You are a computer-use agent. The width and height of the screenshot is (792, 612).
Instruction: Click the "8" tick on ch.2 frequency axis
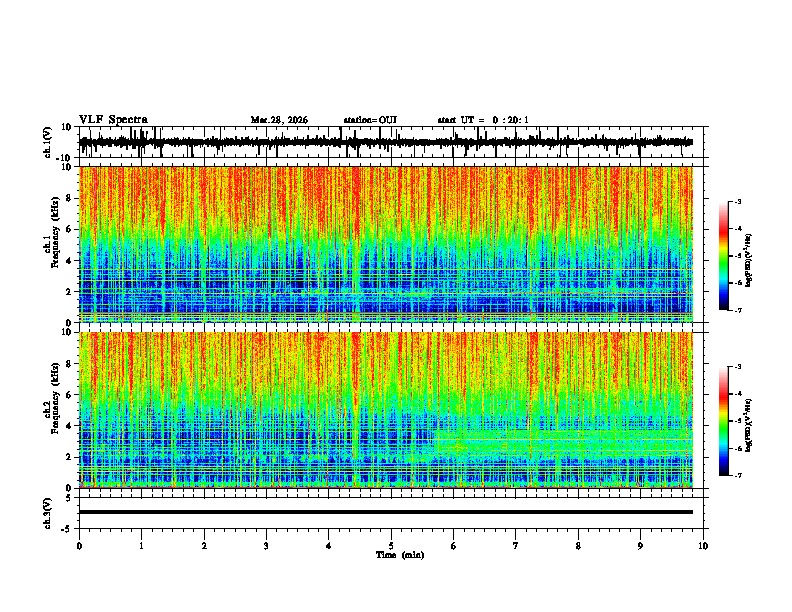click(x=69, y=364)
